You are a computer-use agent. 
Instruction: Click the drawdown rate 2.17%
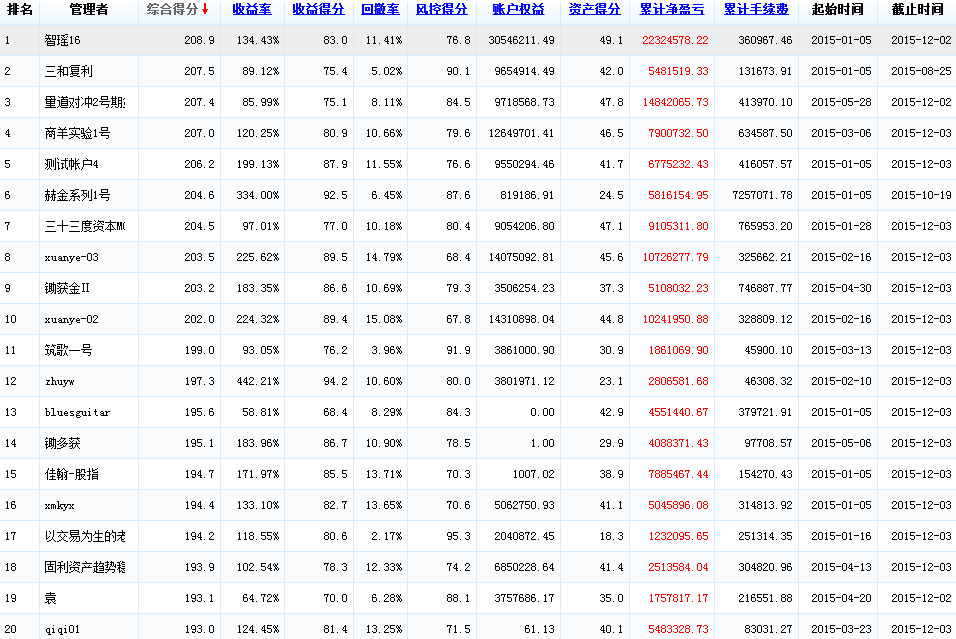point(387,537)
